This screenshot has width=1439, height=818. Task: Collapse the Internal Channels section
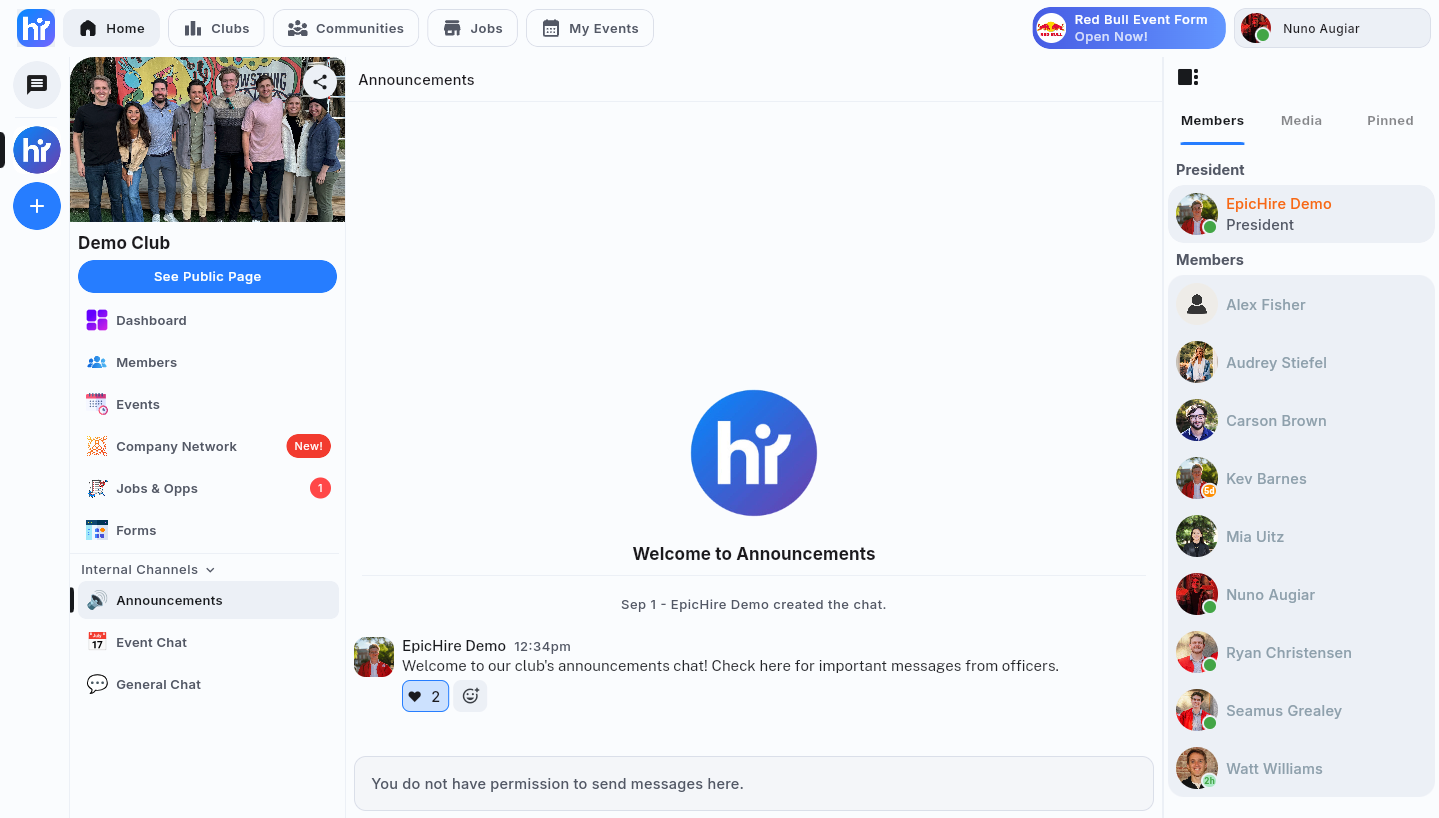[x=148, y=569]
